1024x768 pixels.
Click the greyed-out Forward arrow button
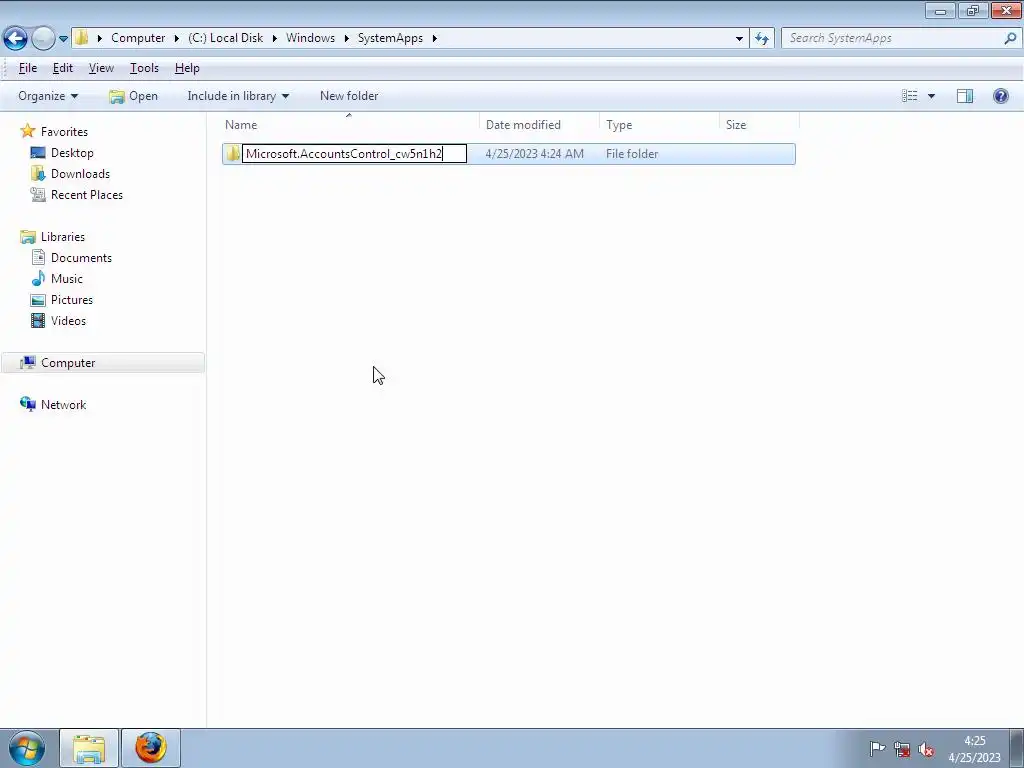point(43,38)
